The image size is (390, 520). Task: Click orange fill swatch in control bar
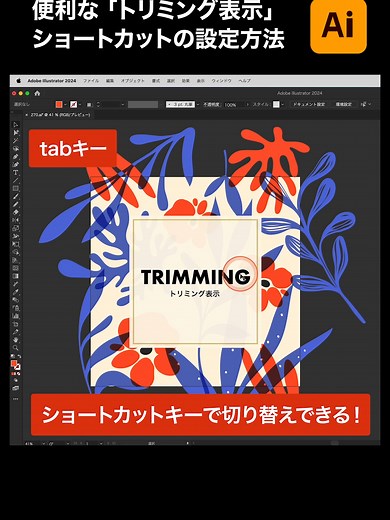pyautogui.click(x=59, y=105)
